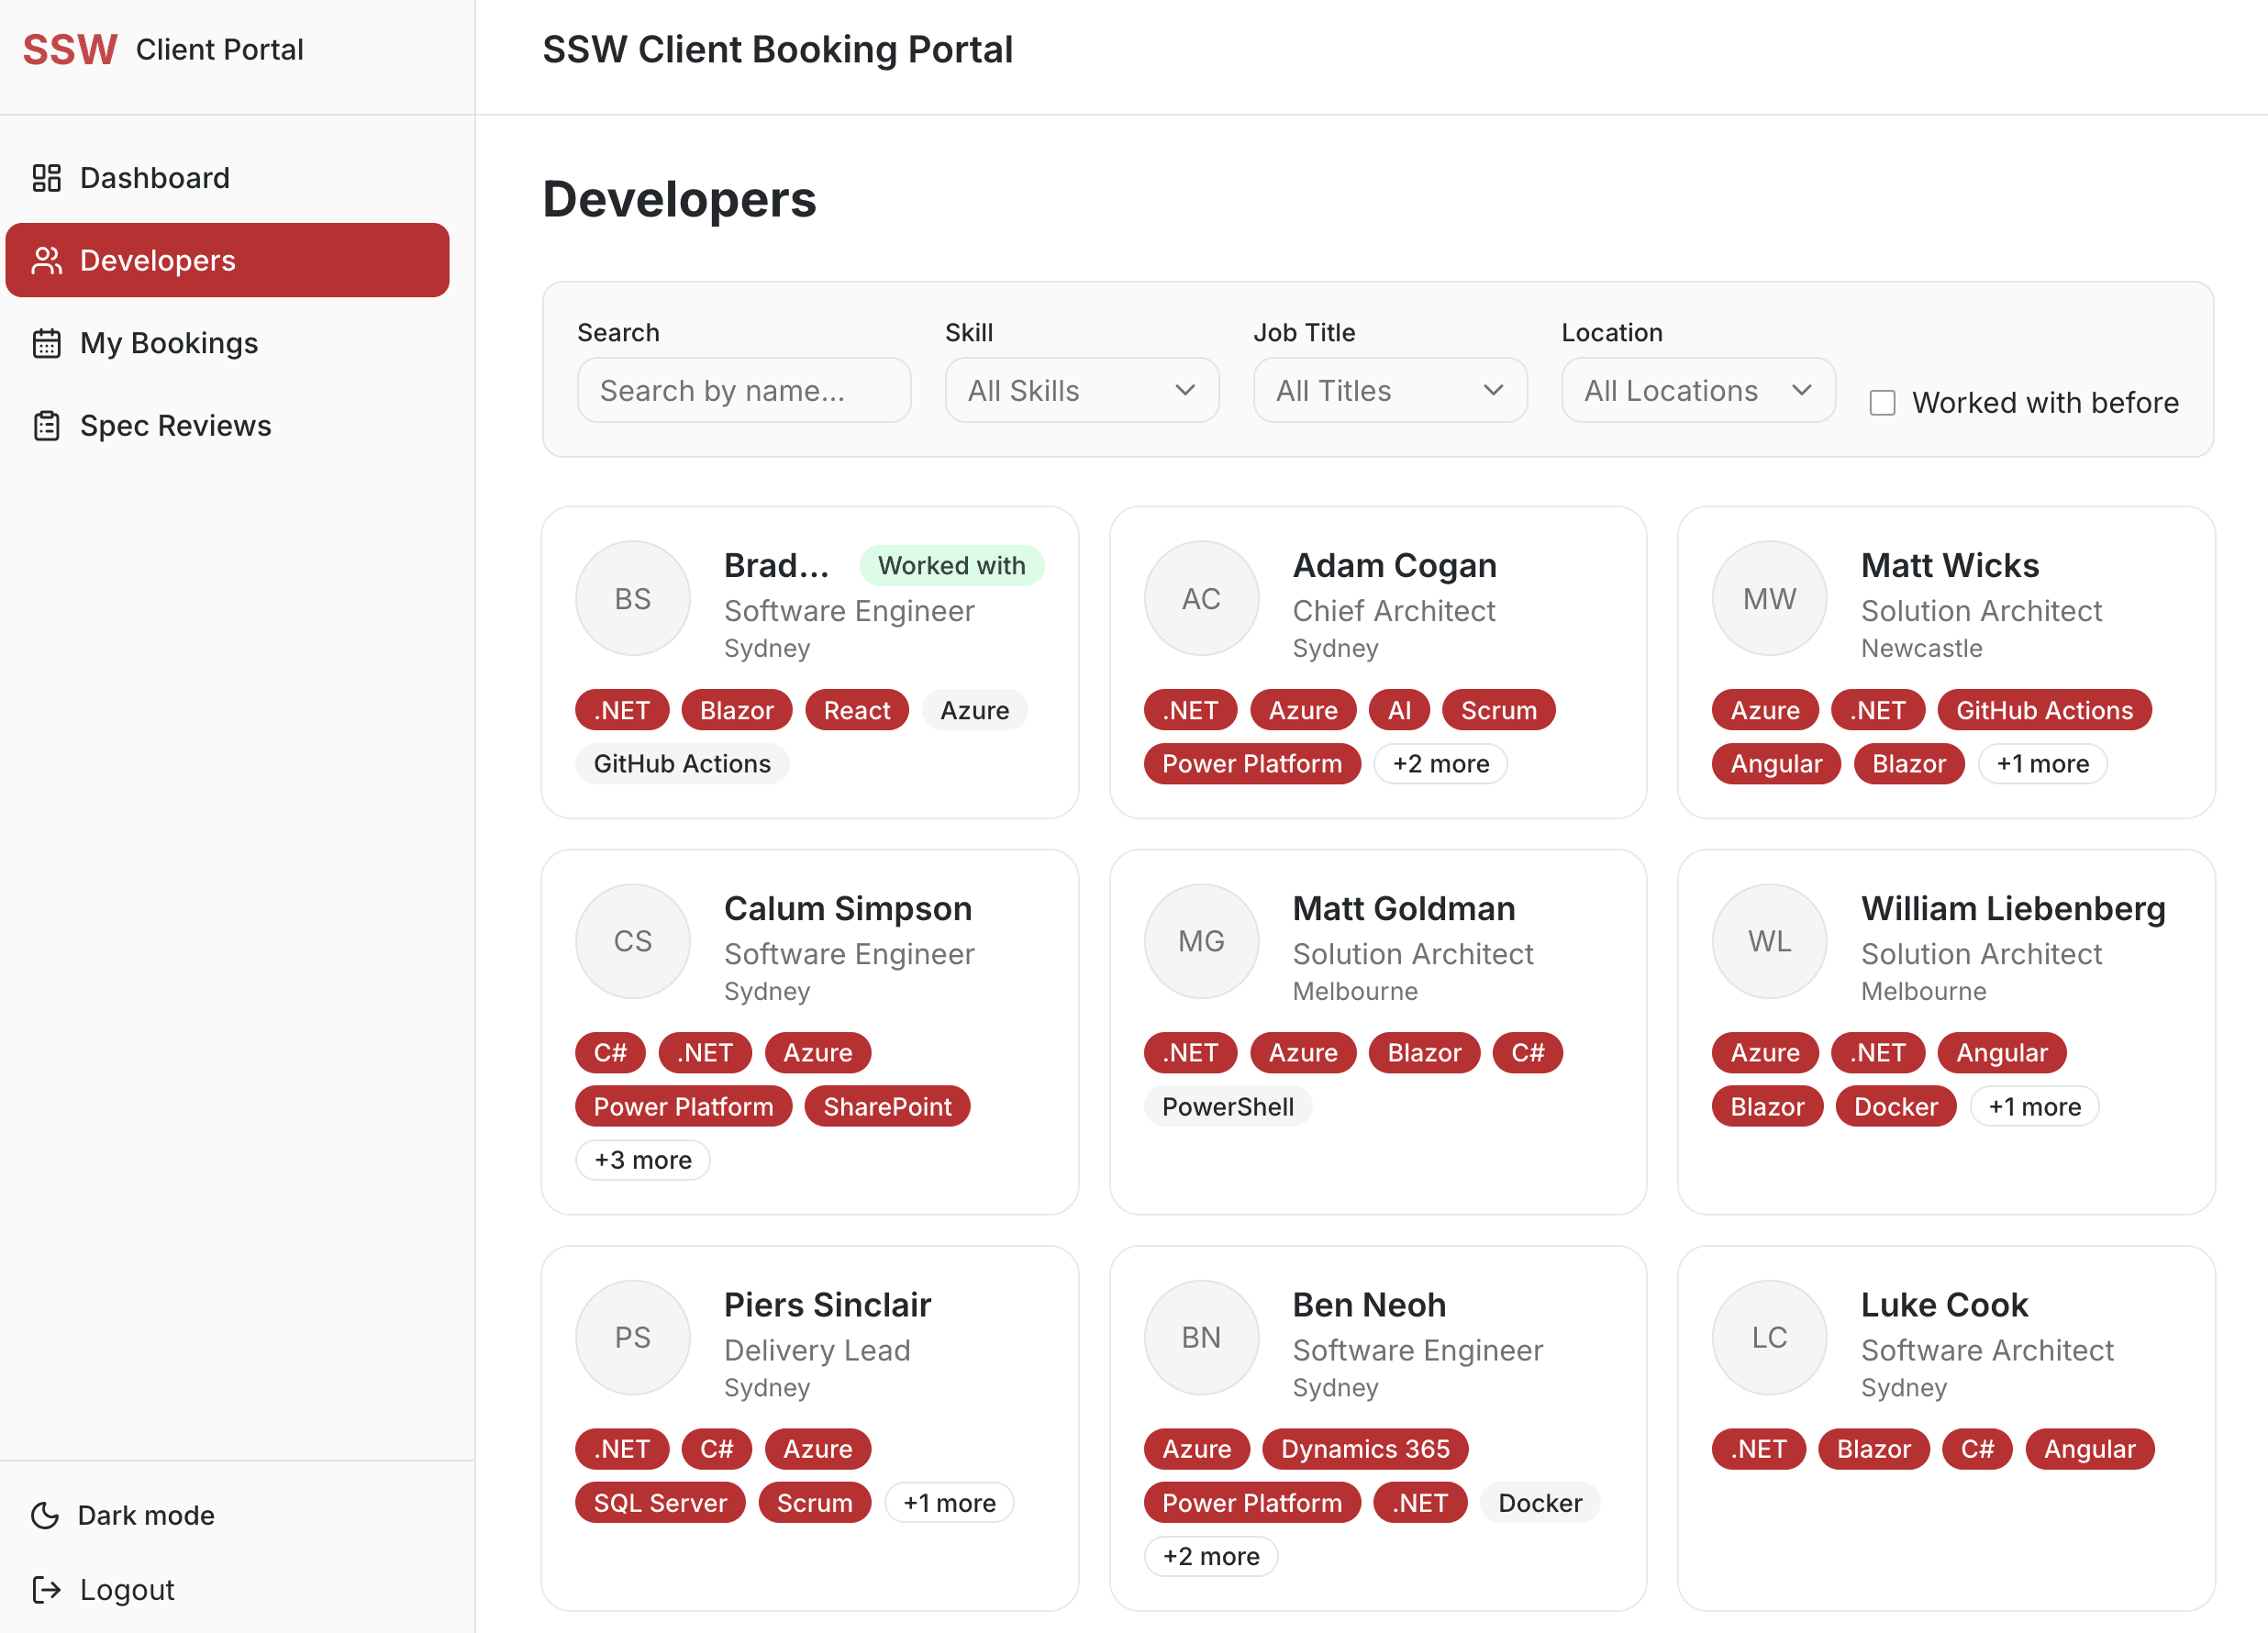Expand +2 more skills on Ben Neoh's card
The width and height of the screenshot is (2268, 1633).
(1211, 1556)
